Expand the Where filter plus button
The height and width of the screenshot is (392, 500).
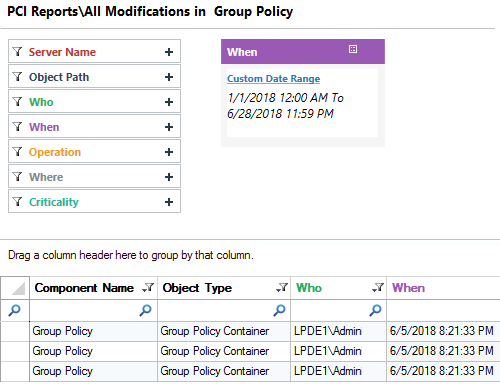[169, 177]
